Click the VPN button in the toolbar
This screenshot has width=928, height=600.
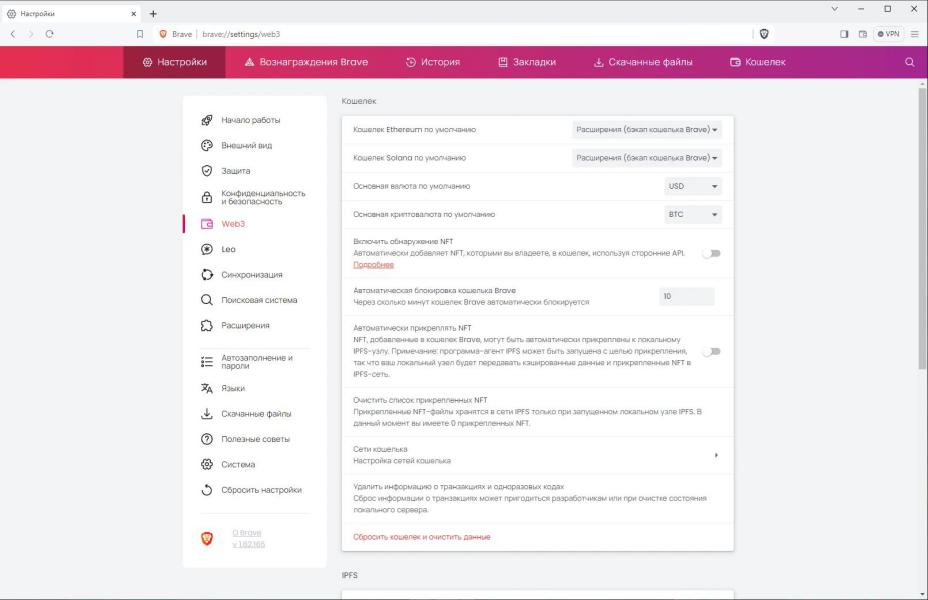pyautogui.click(x=888, y=34)
